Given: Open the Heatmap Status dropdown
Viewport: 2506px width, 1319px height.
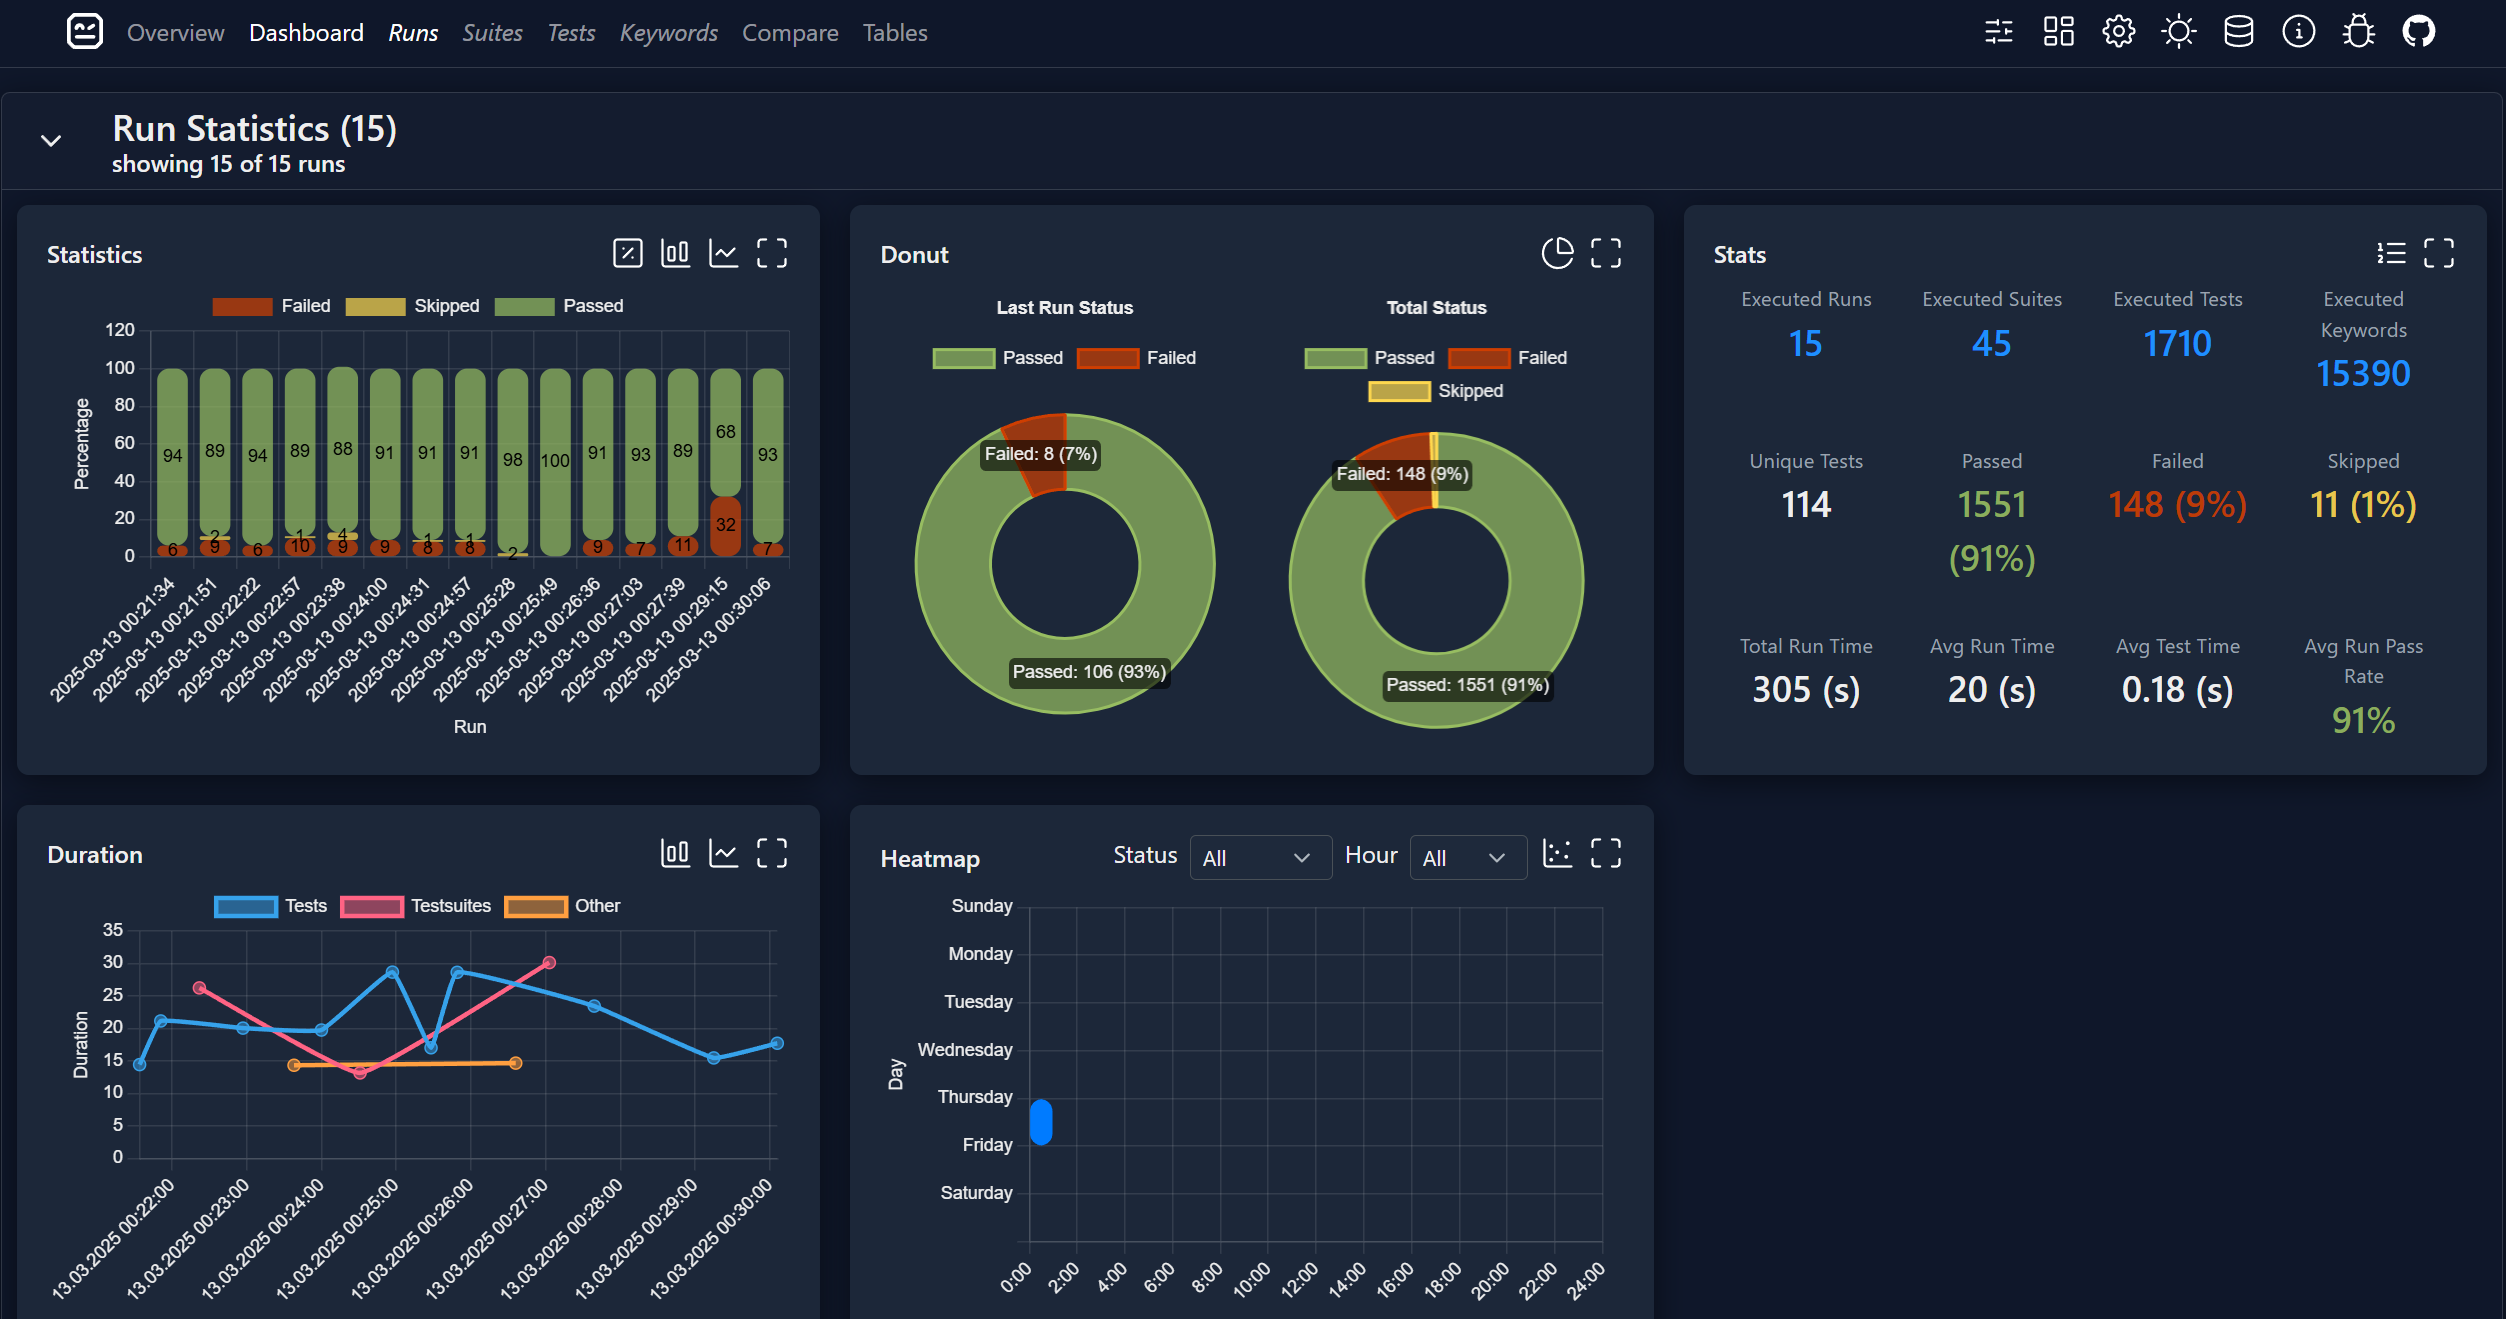Looking at the screenshot, I should 1260,858.
